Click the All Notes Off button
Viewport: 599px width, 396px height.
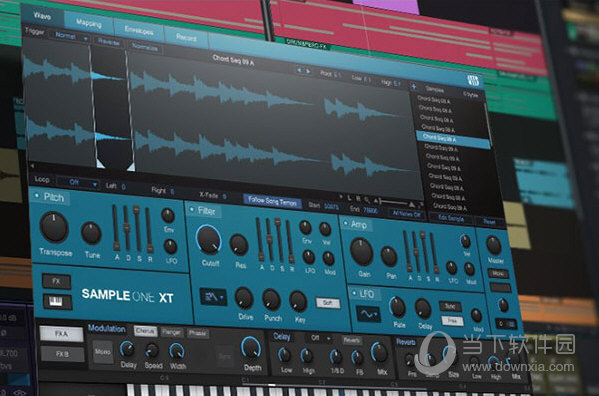406,215
